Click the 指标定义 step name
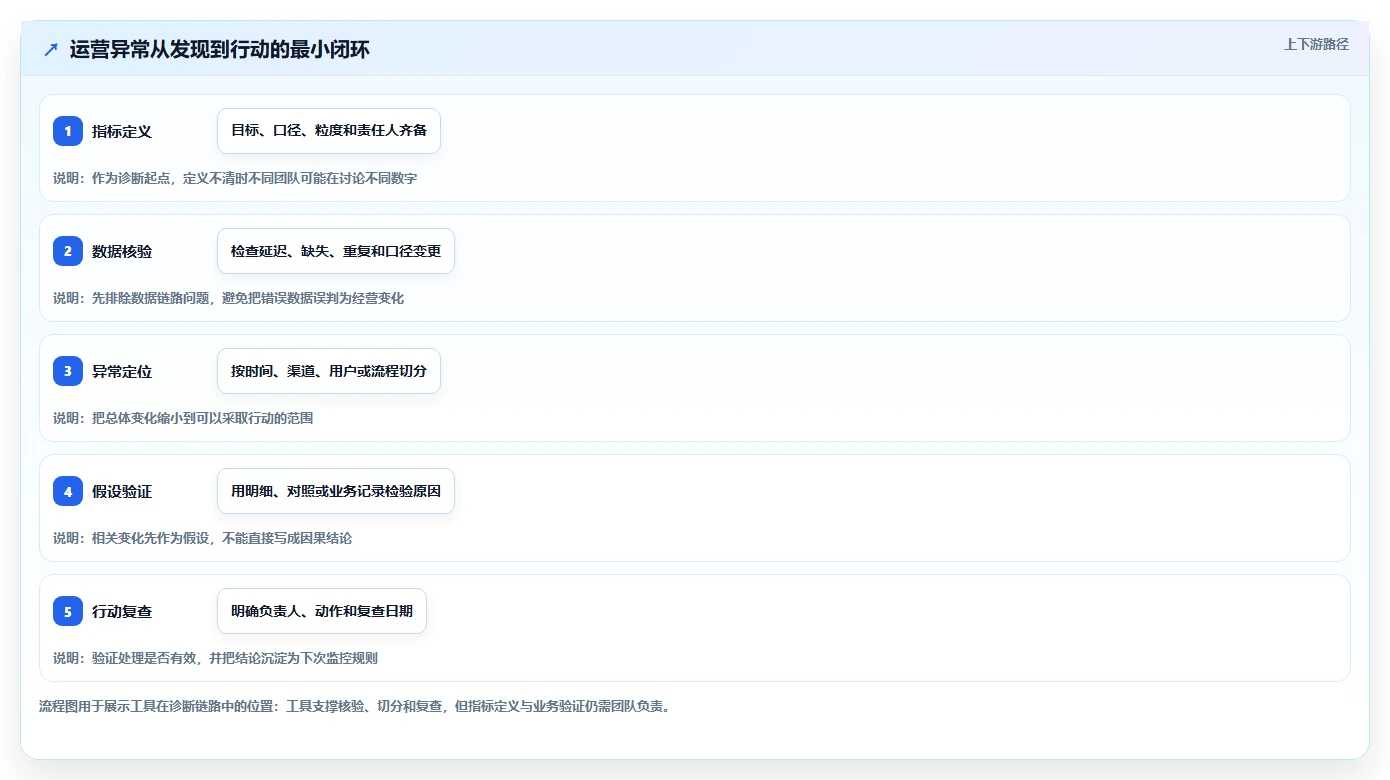 click(122, 131)
